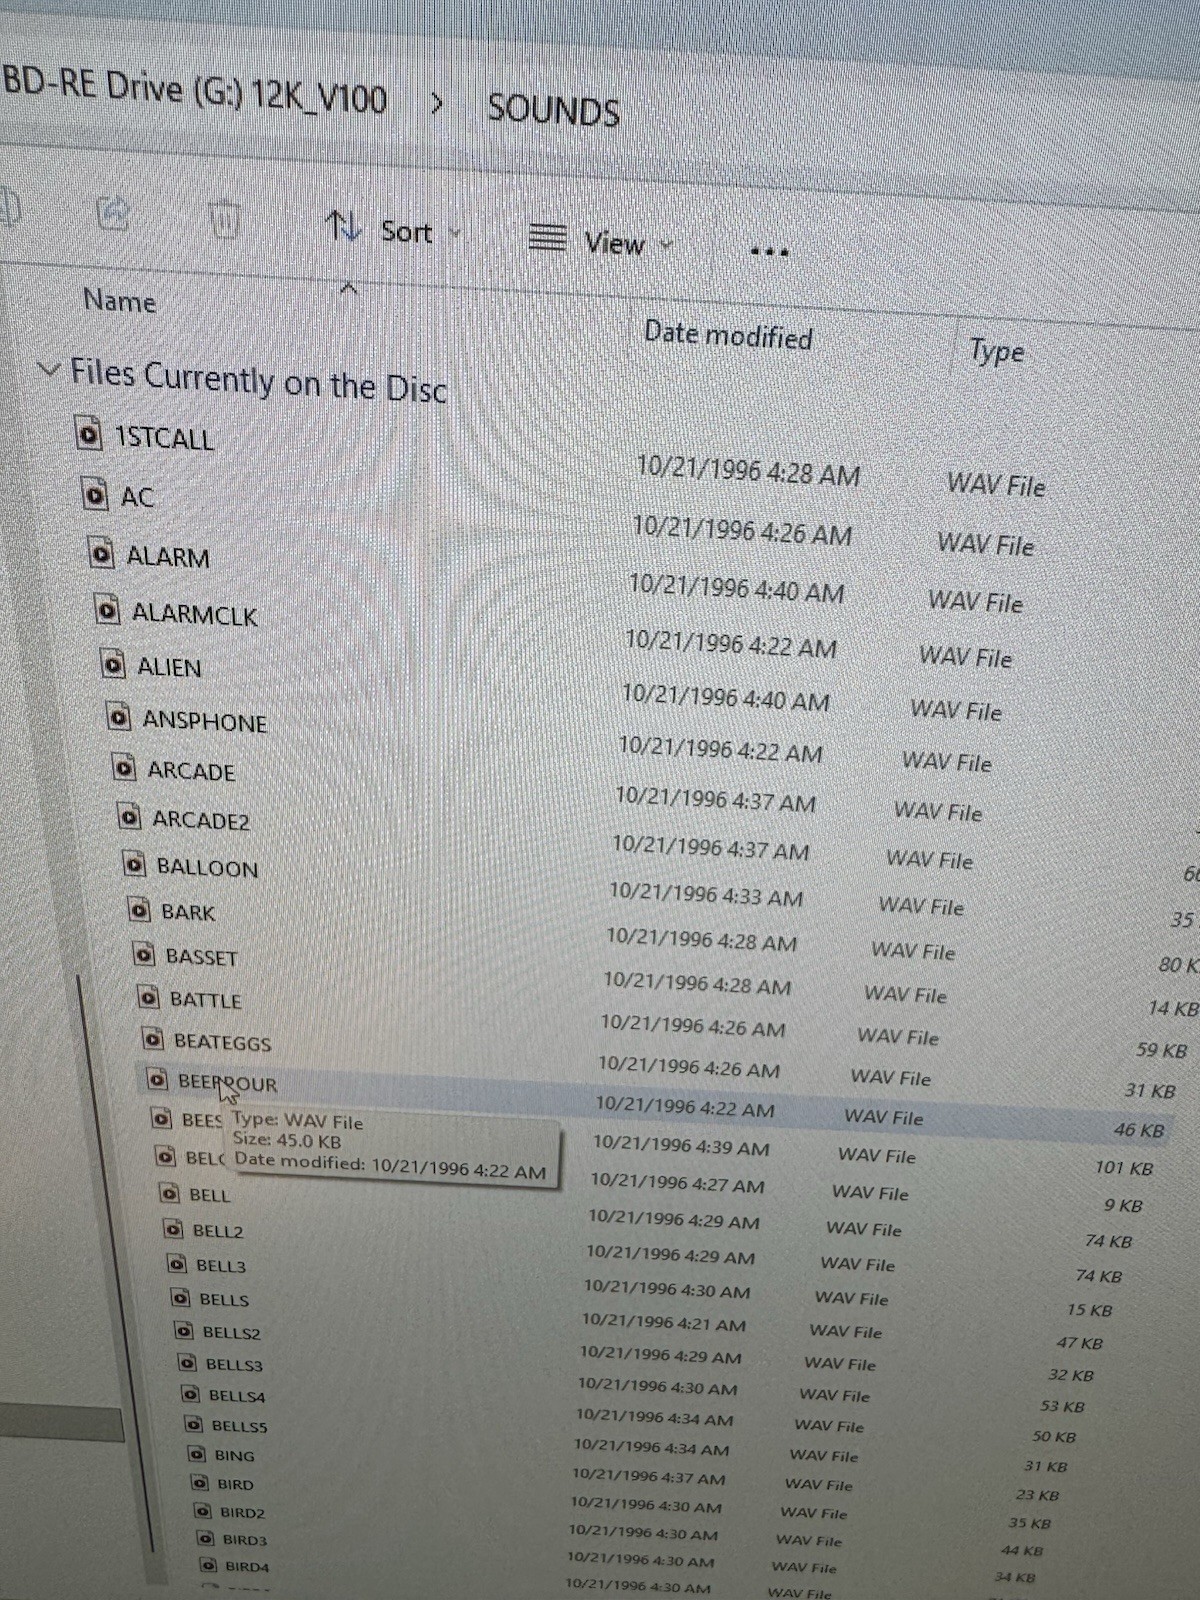This screenshot has height=1600, width=1200.
Task: Select the BELLS4 file icon
Action: (x=191, y=1393)
